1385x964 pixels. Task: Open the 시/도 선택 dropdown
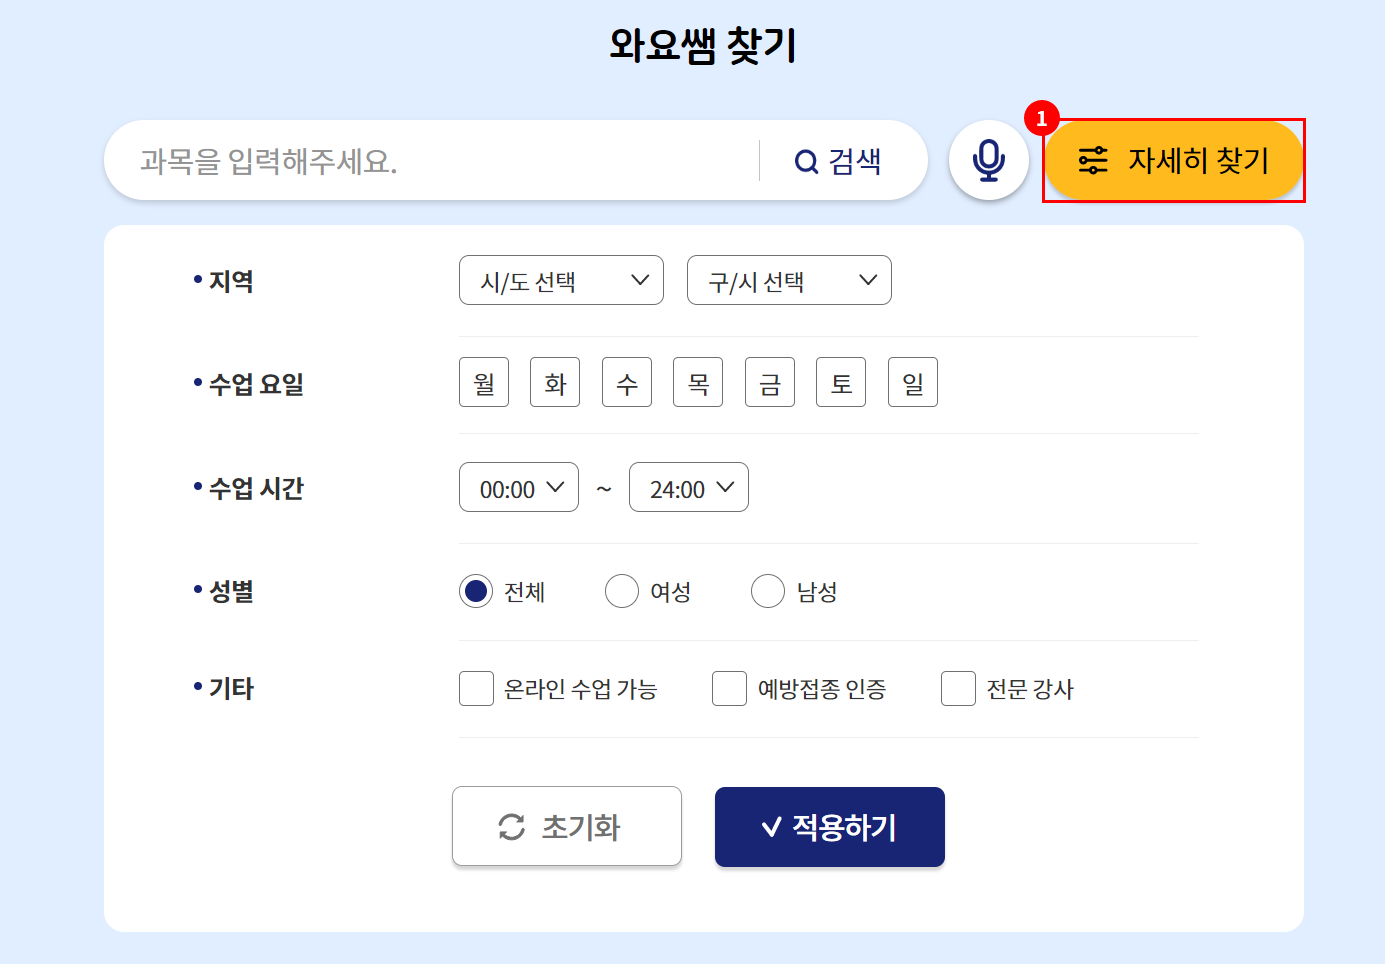561,280
